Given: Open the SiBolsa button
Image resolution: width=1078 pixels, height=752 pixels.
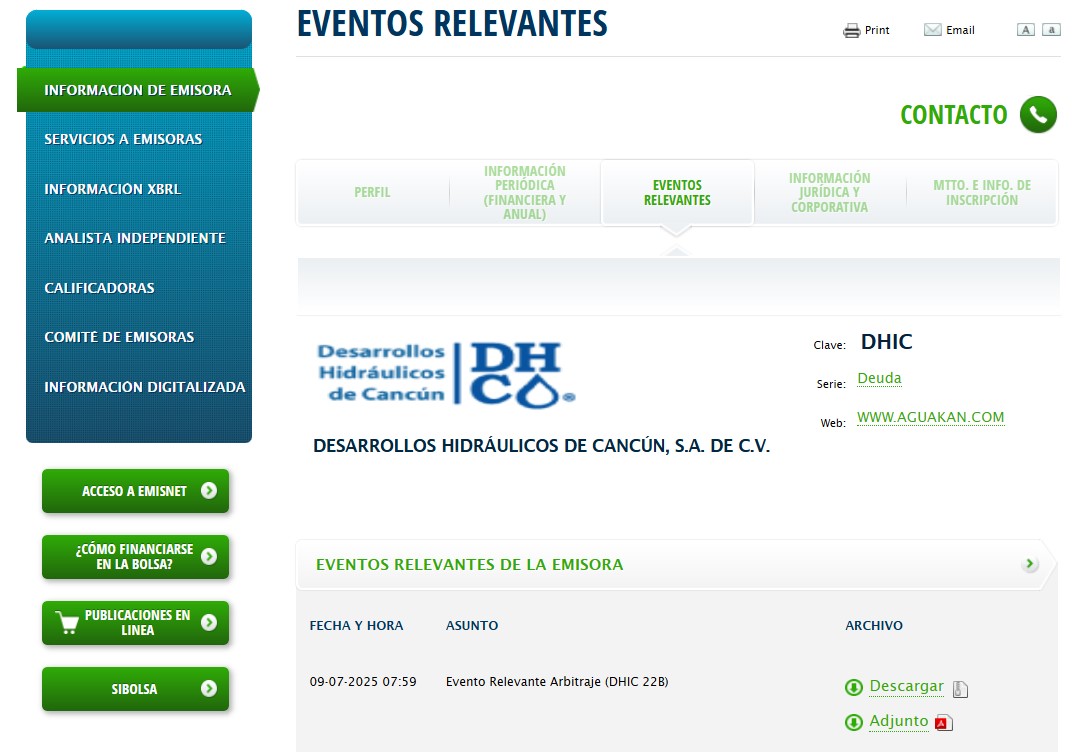Looking at the screenshot, I should pyautogui.click(x=135, y=689).
